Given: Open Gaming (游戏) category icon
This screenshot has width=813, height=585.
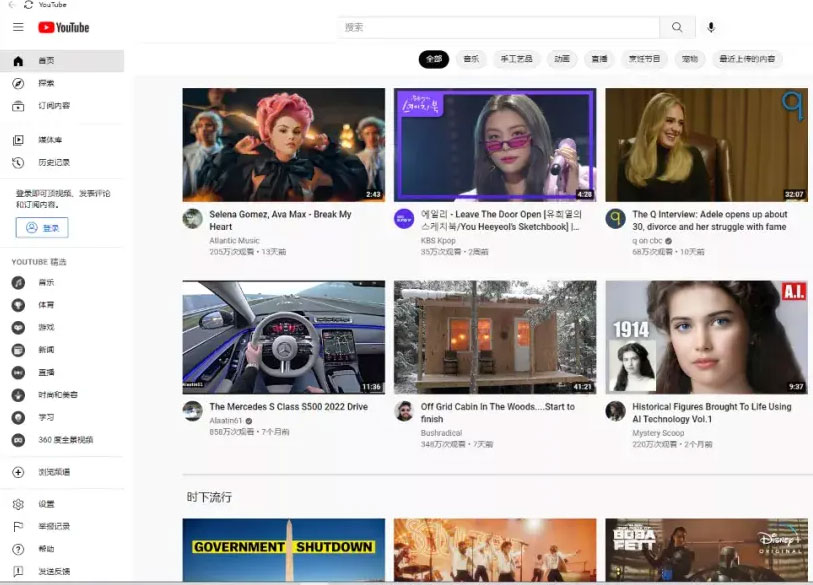Looking at the screenshot, I should coord(18,328).
